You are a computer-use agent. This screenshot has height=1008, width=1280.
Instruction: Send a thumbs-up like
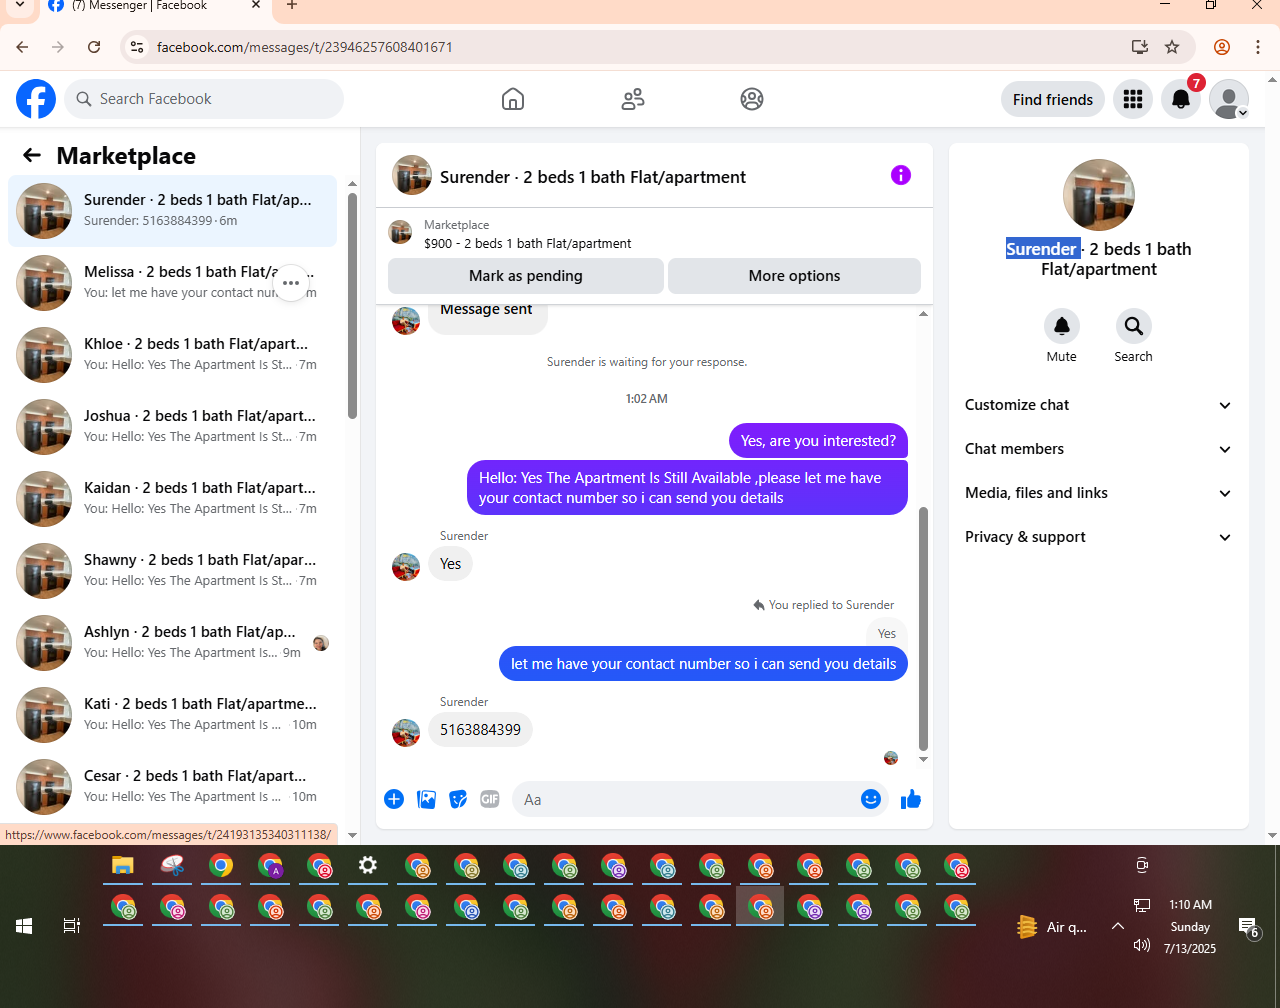click(910, 799)
